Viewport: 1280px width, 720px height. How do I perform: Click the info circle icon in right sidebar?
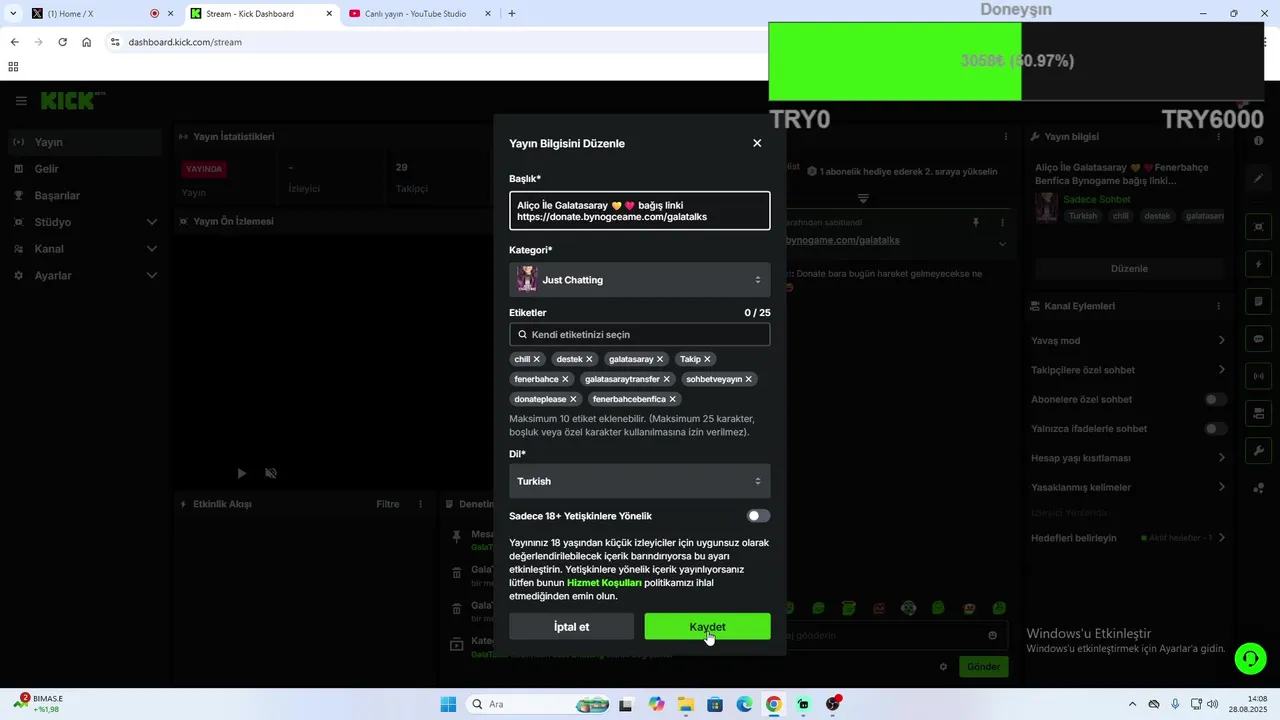(1259, 141)
